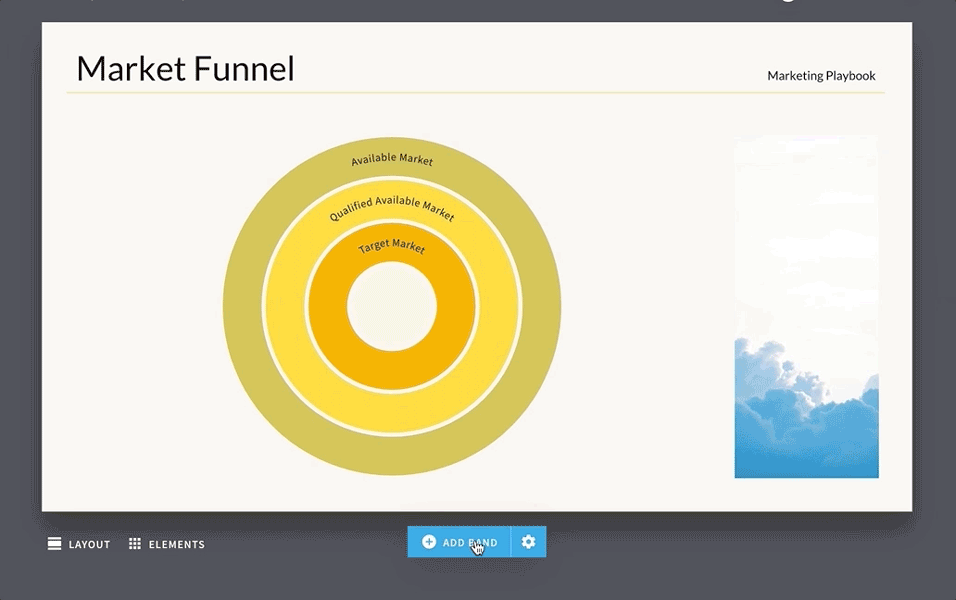
Task: Select the Market Funnel slide title
Action: click(185, 69)
